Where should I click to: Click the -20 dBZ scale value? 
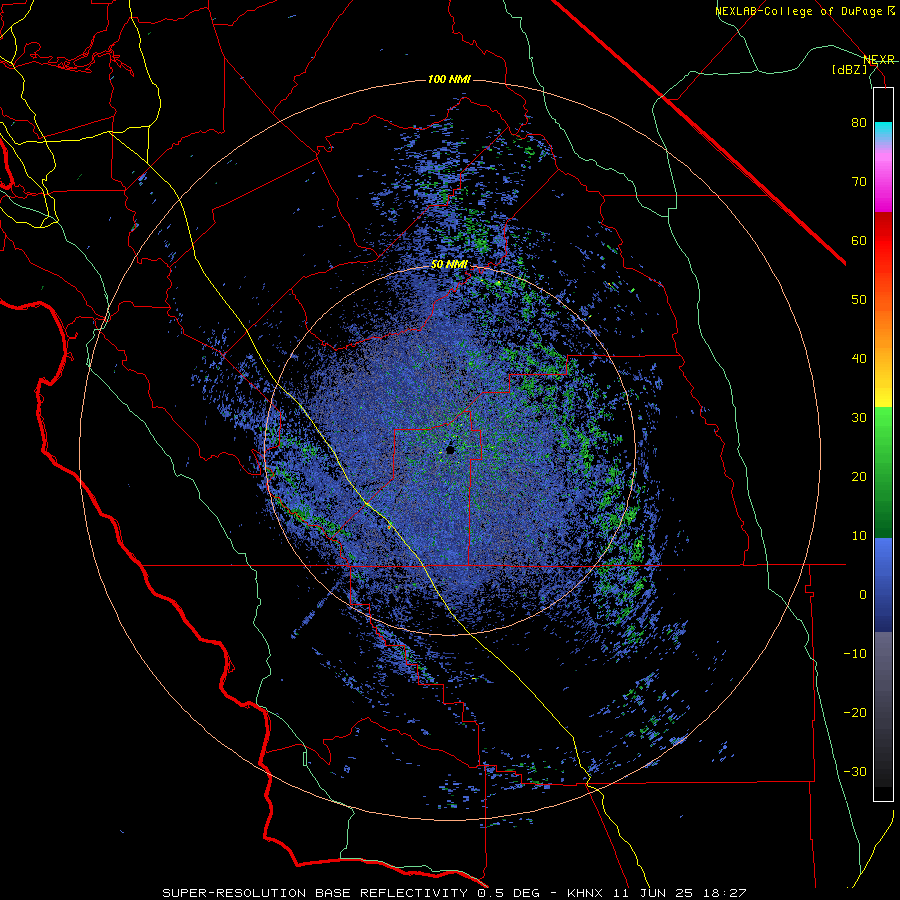click(855, 713)
